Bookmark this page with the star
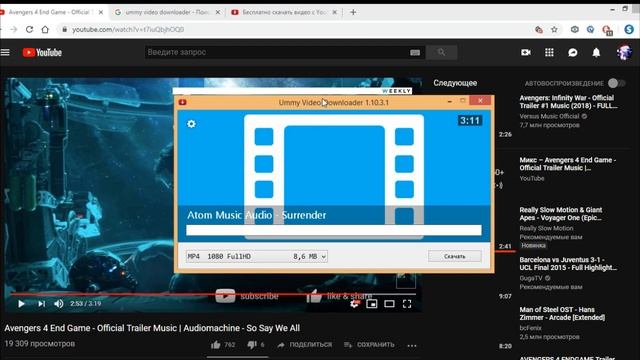Screen dimensions: 640x360 pyautogui.click(x=554, y=29)
